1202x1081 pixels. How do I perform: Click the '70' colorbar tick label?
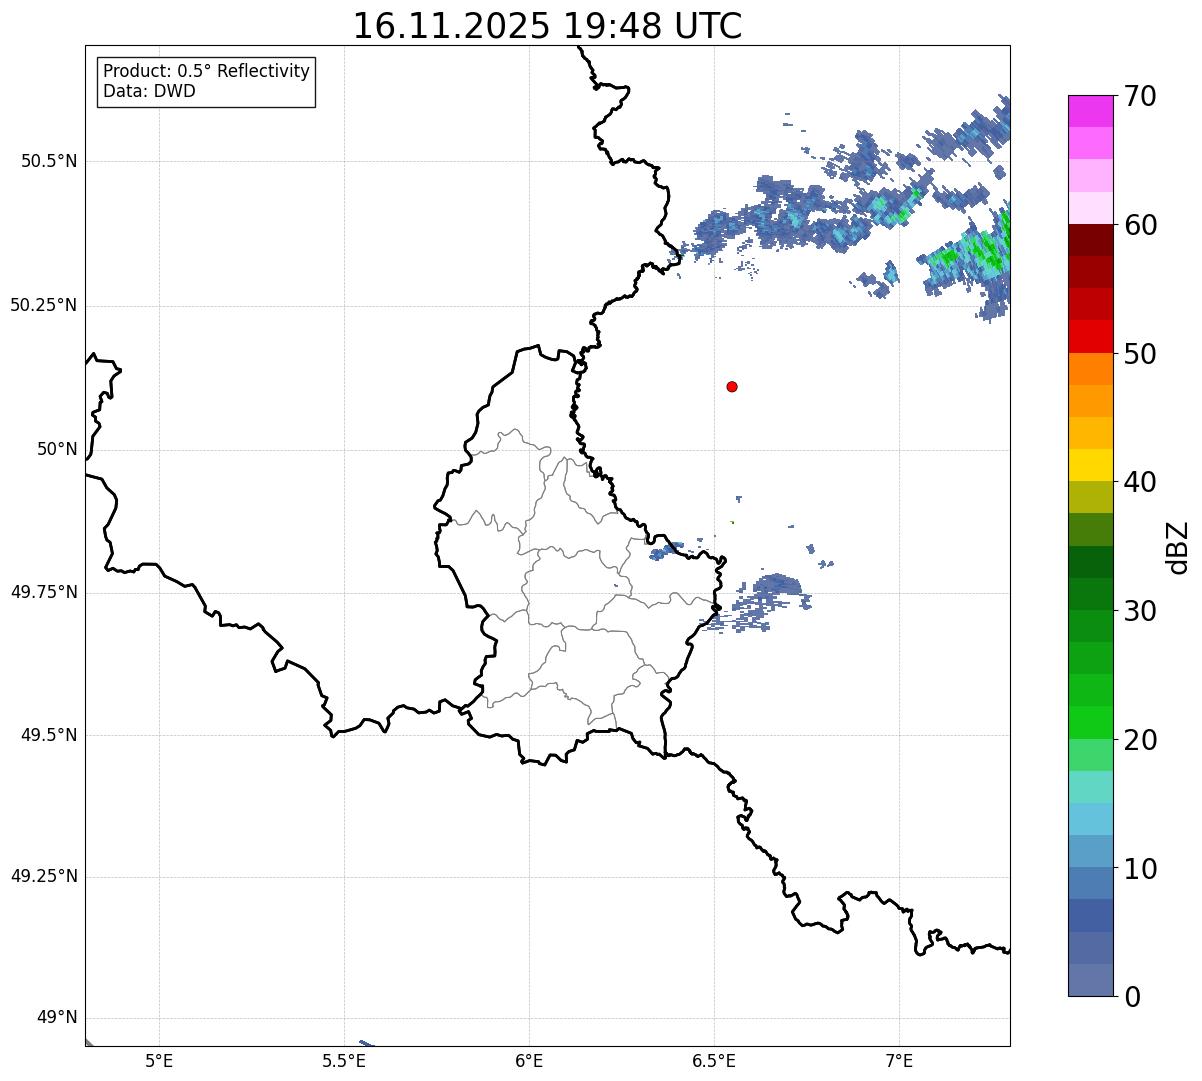pyautogui.click(x=1140, y=96)
